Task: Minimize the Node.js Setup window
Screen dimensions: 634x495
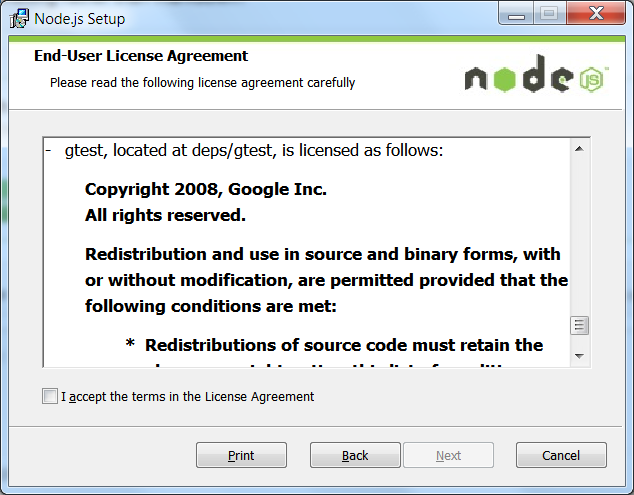Action: [x=516, y=14]
